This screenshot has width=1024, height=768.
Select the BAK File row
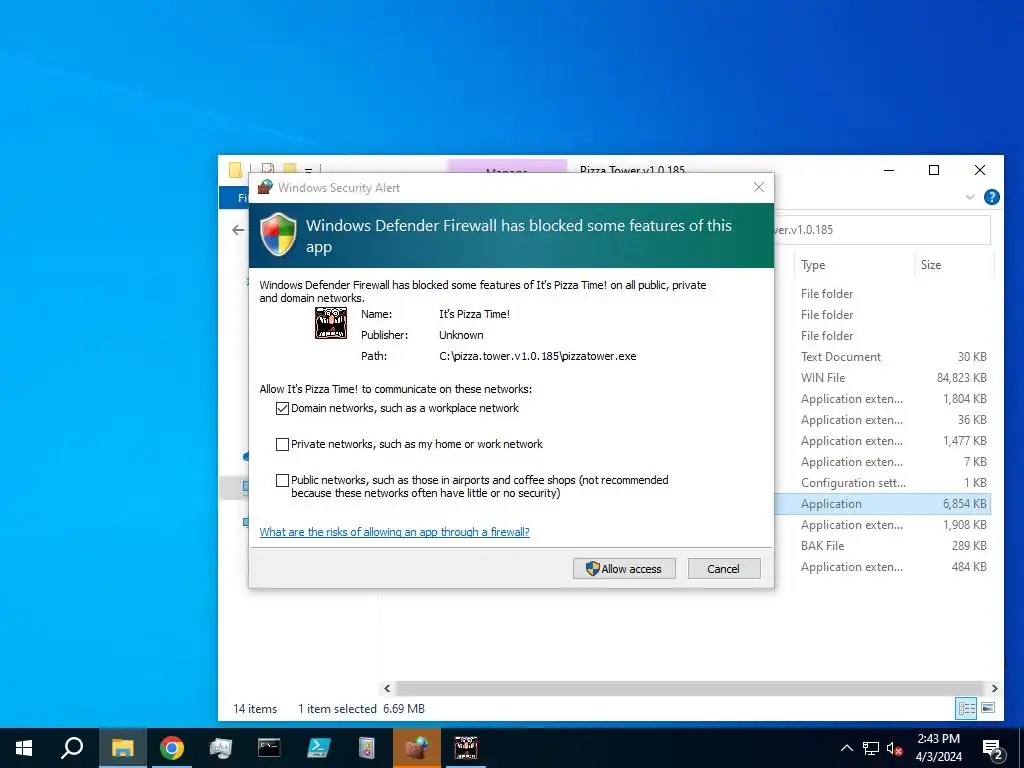[x=882, y=545]
